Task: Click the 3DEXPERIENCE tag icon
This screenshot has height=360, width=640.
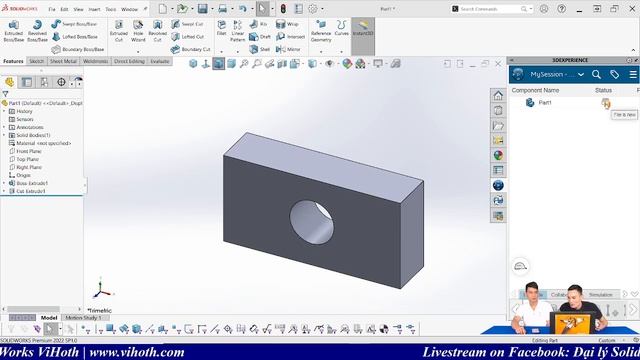Action: (x=614, y=74)
